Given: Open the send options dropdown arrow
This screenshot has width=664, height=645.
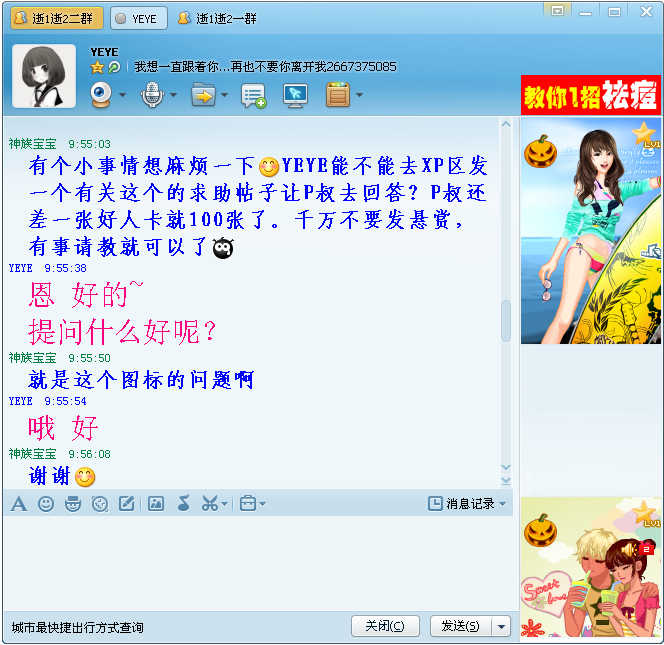Looking at the screenshot, I should (x=501, y=626).
